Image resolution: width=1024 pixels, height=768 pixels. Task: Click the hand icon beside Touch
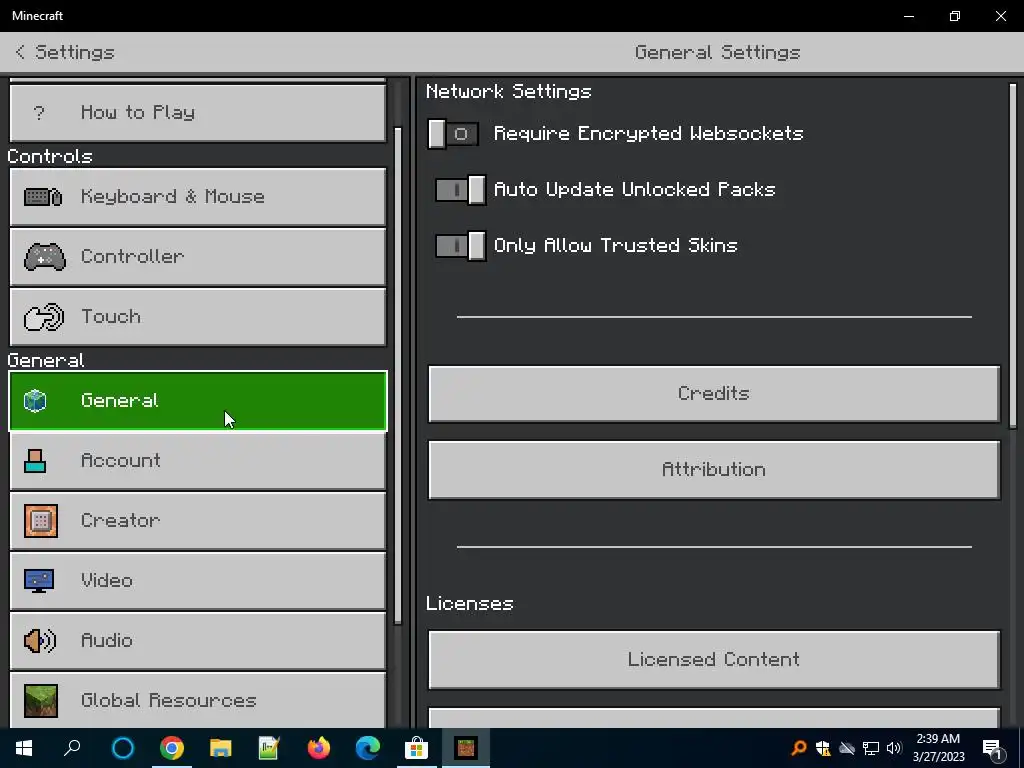(44, 317)
